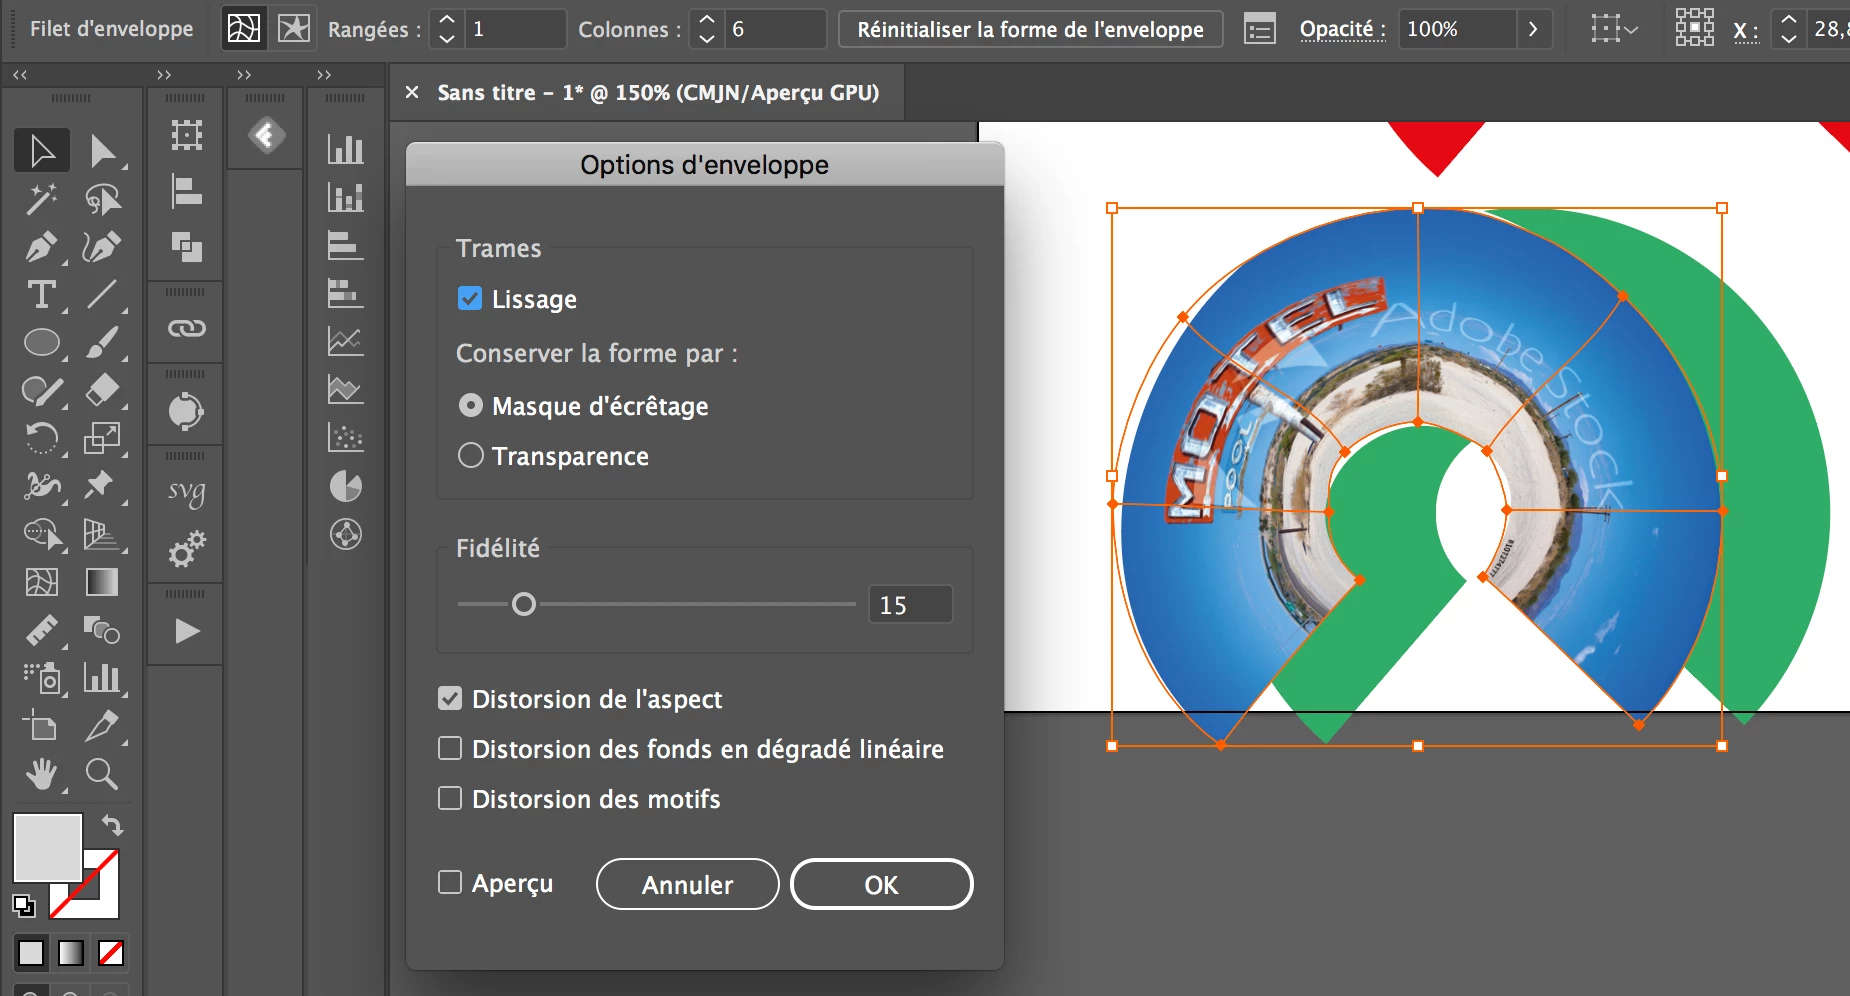This screenshot has width=1850, height=996.
Task: Click the Edit Envelope button in control bar
Action: (x=243, y=29)
